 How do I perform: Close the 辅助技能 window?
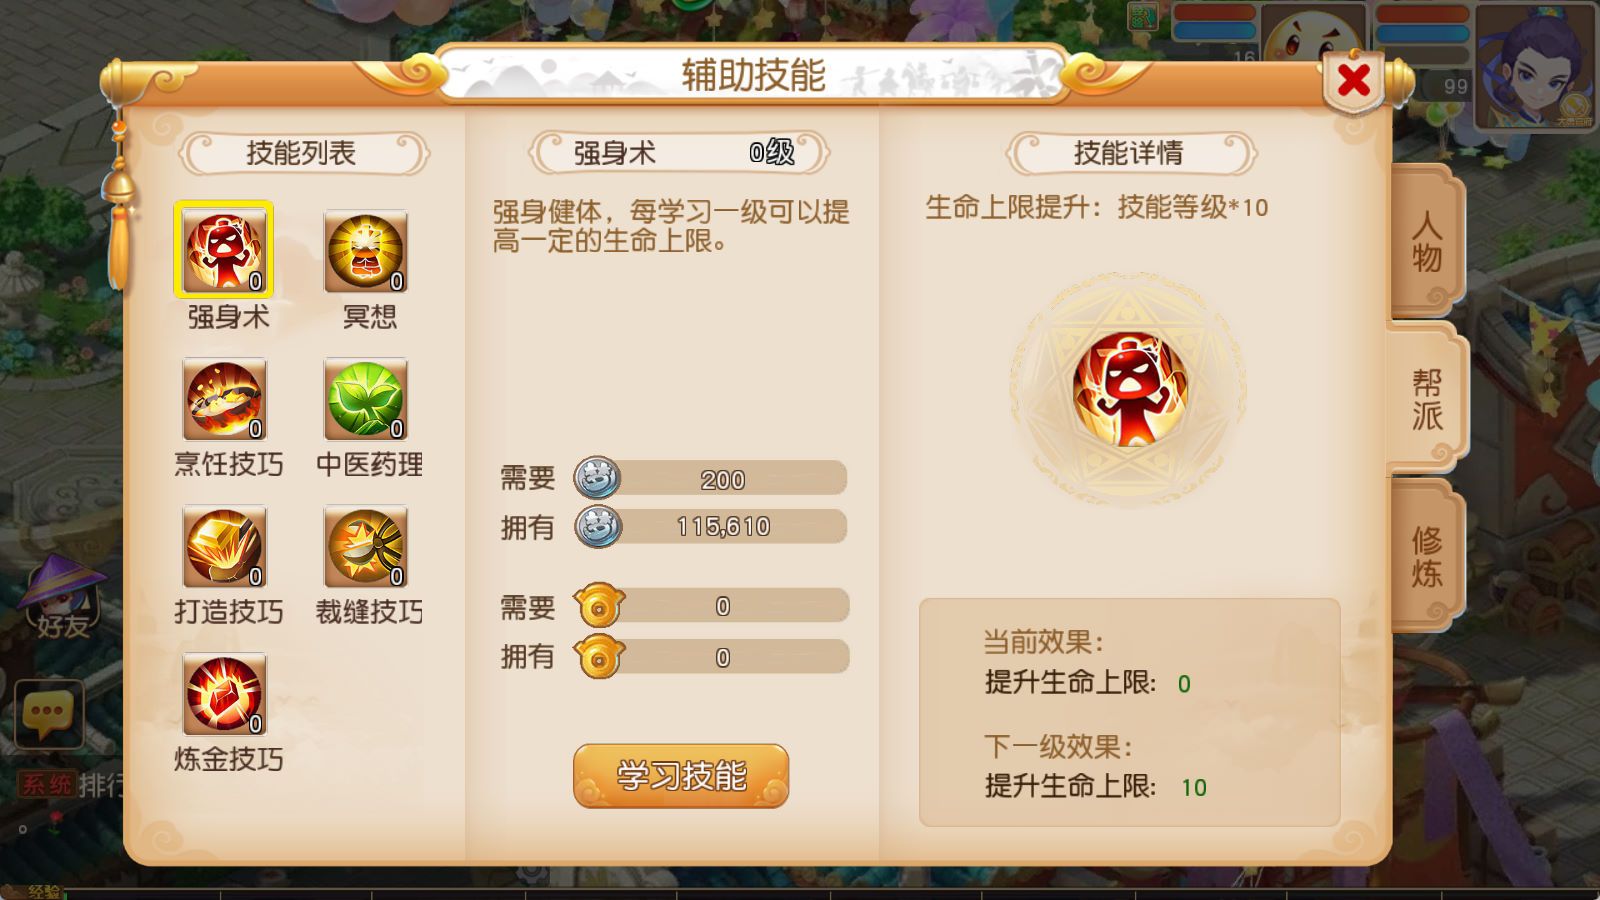pyautogui.click(x=1354, y=80)
